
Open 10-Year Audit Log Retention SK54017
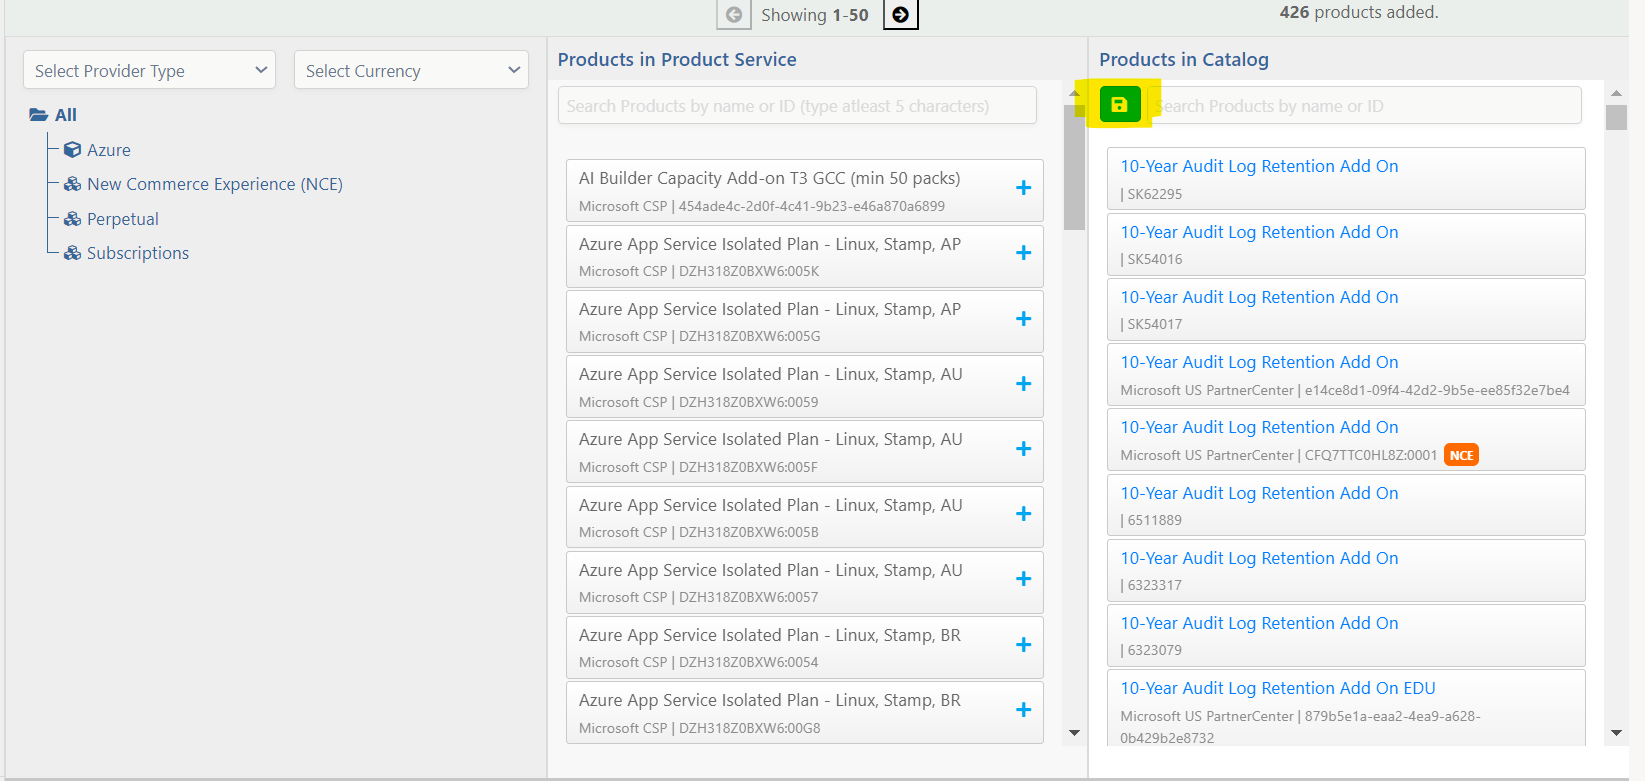[x=1259, y=297]
